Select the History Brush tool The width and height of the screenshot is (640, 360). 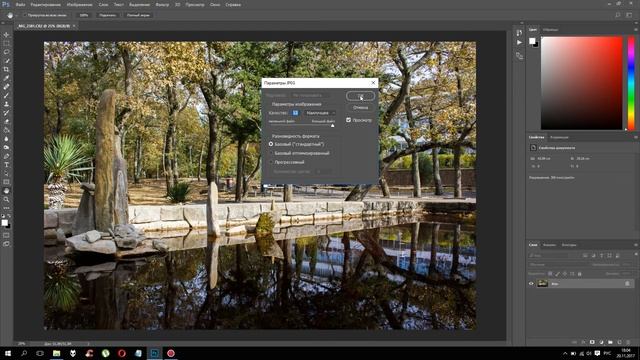[6, 113]
